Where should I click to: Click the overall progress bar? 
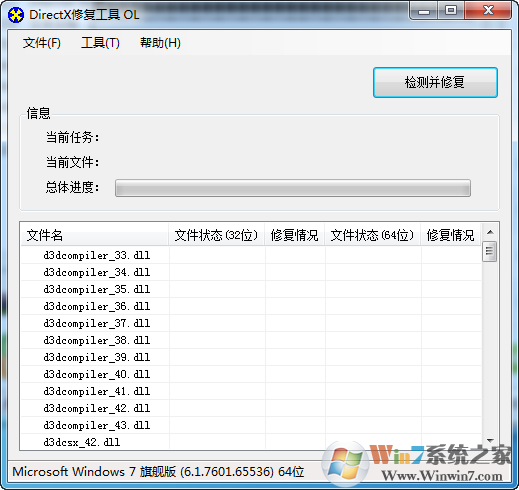tap(293, 188)
